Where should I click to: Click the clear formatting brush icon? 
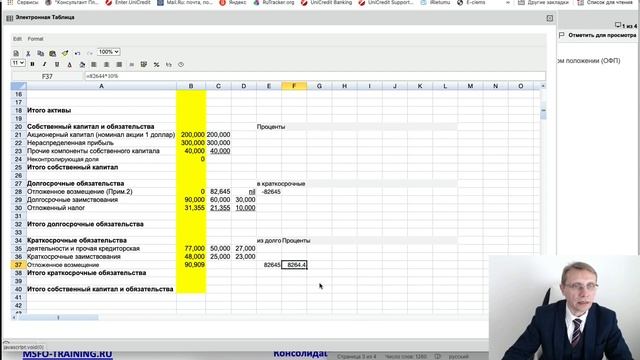(x=65, y=53)
